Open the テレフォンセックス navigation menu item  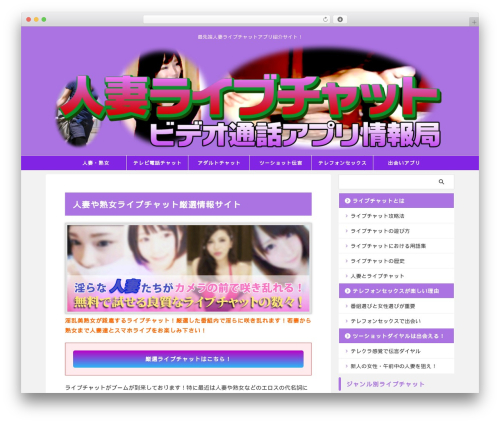click(342, 163)
